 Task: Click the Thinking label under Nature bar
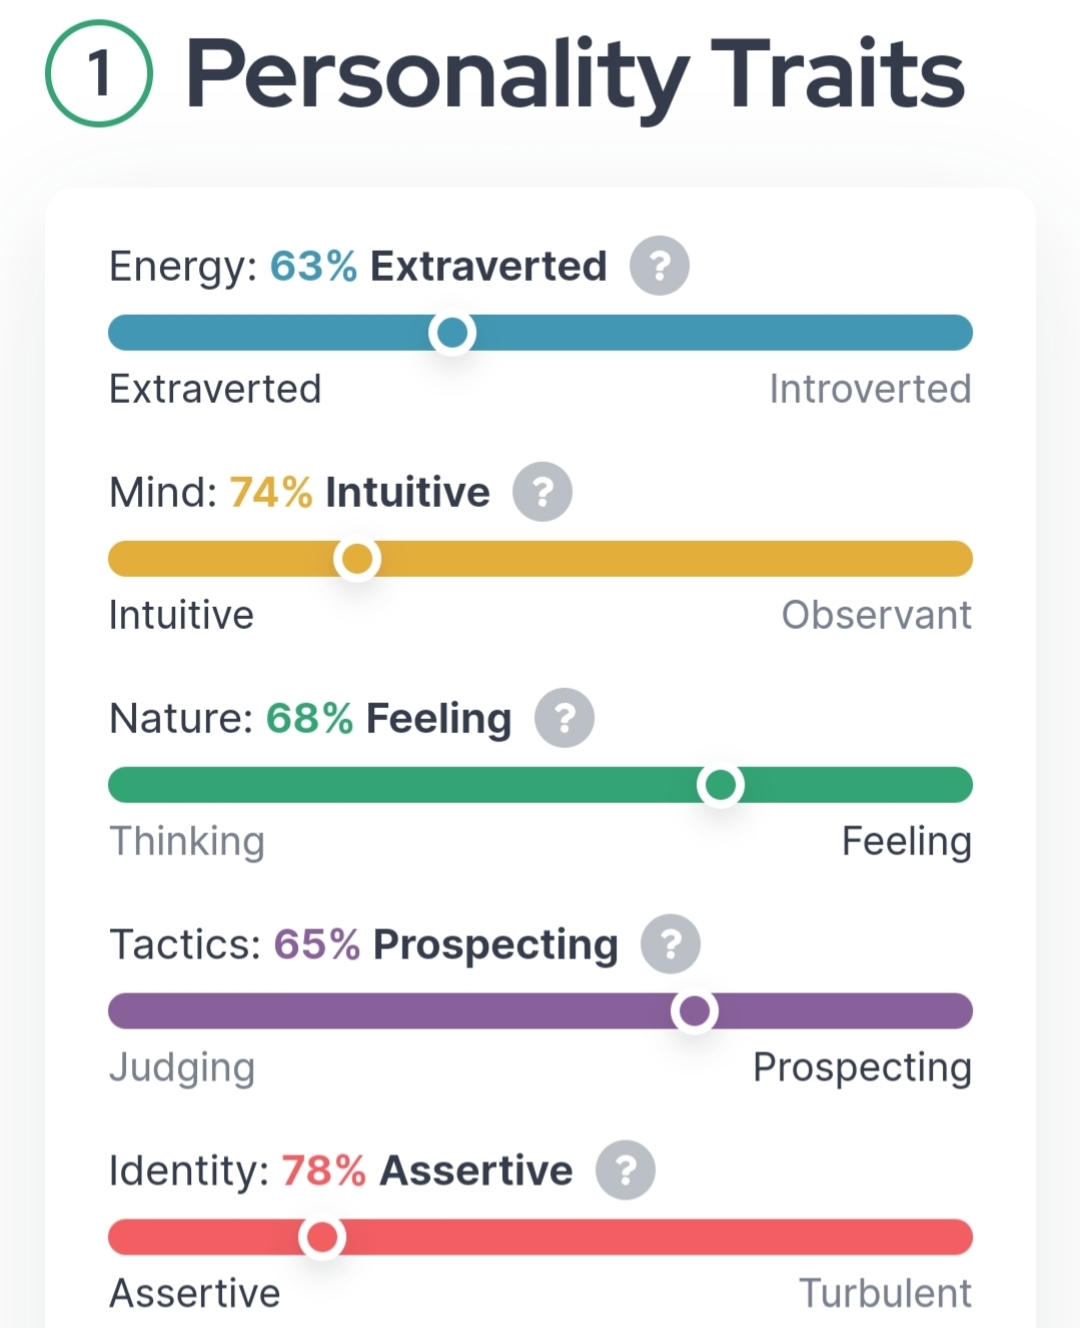point(187,841)
